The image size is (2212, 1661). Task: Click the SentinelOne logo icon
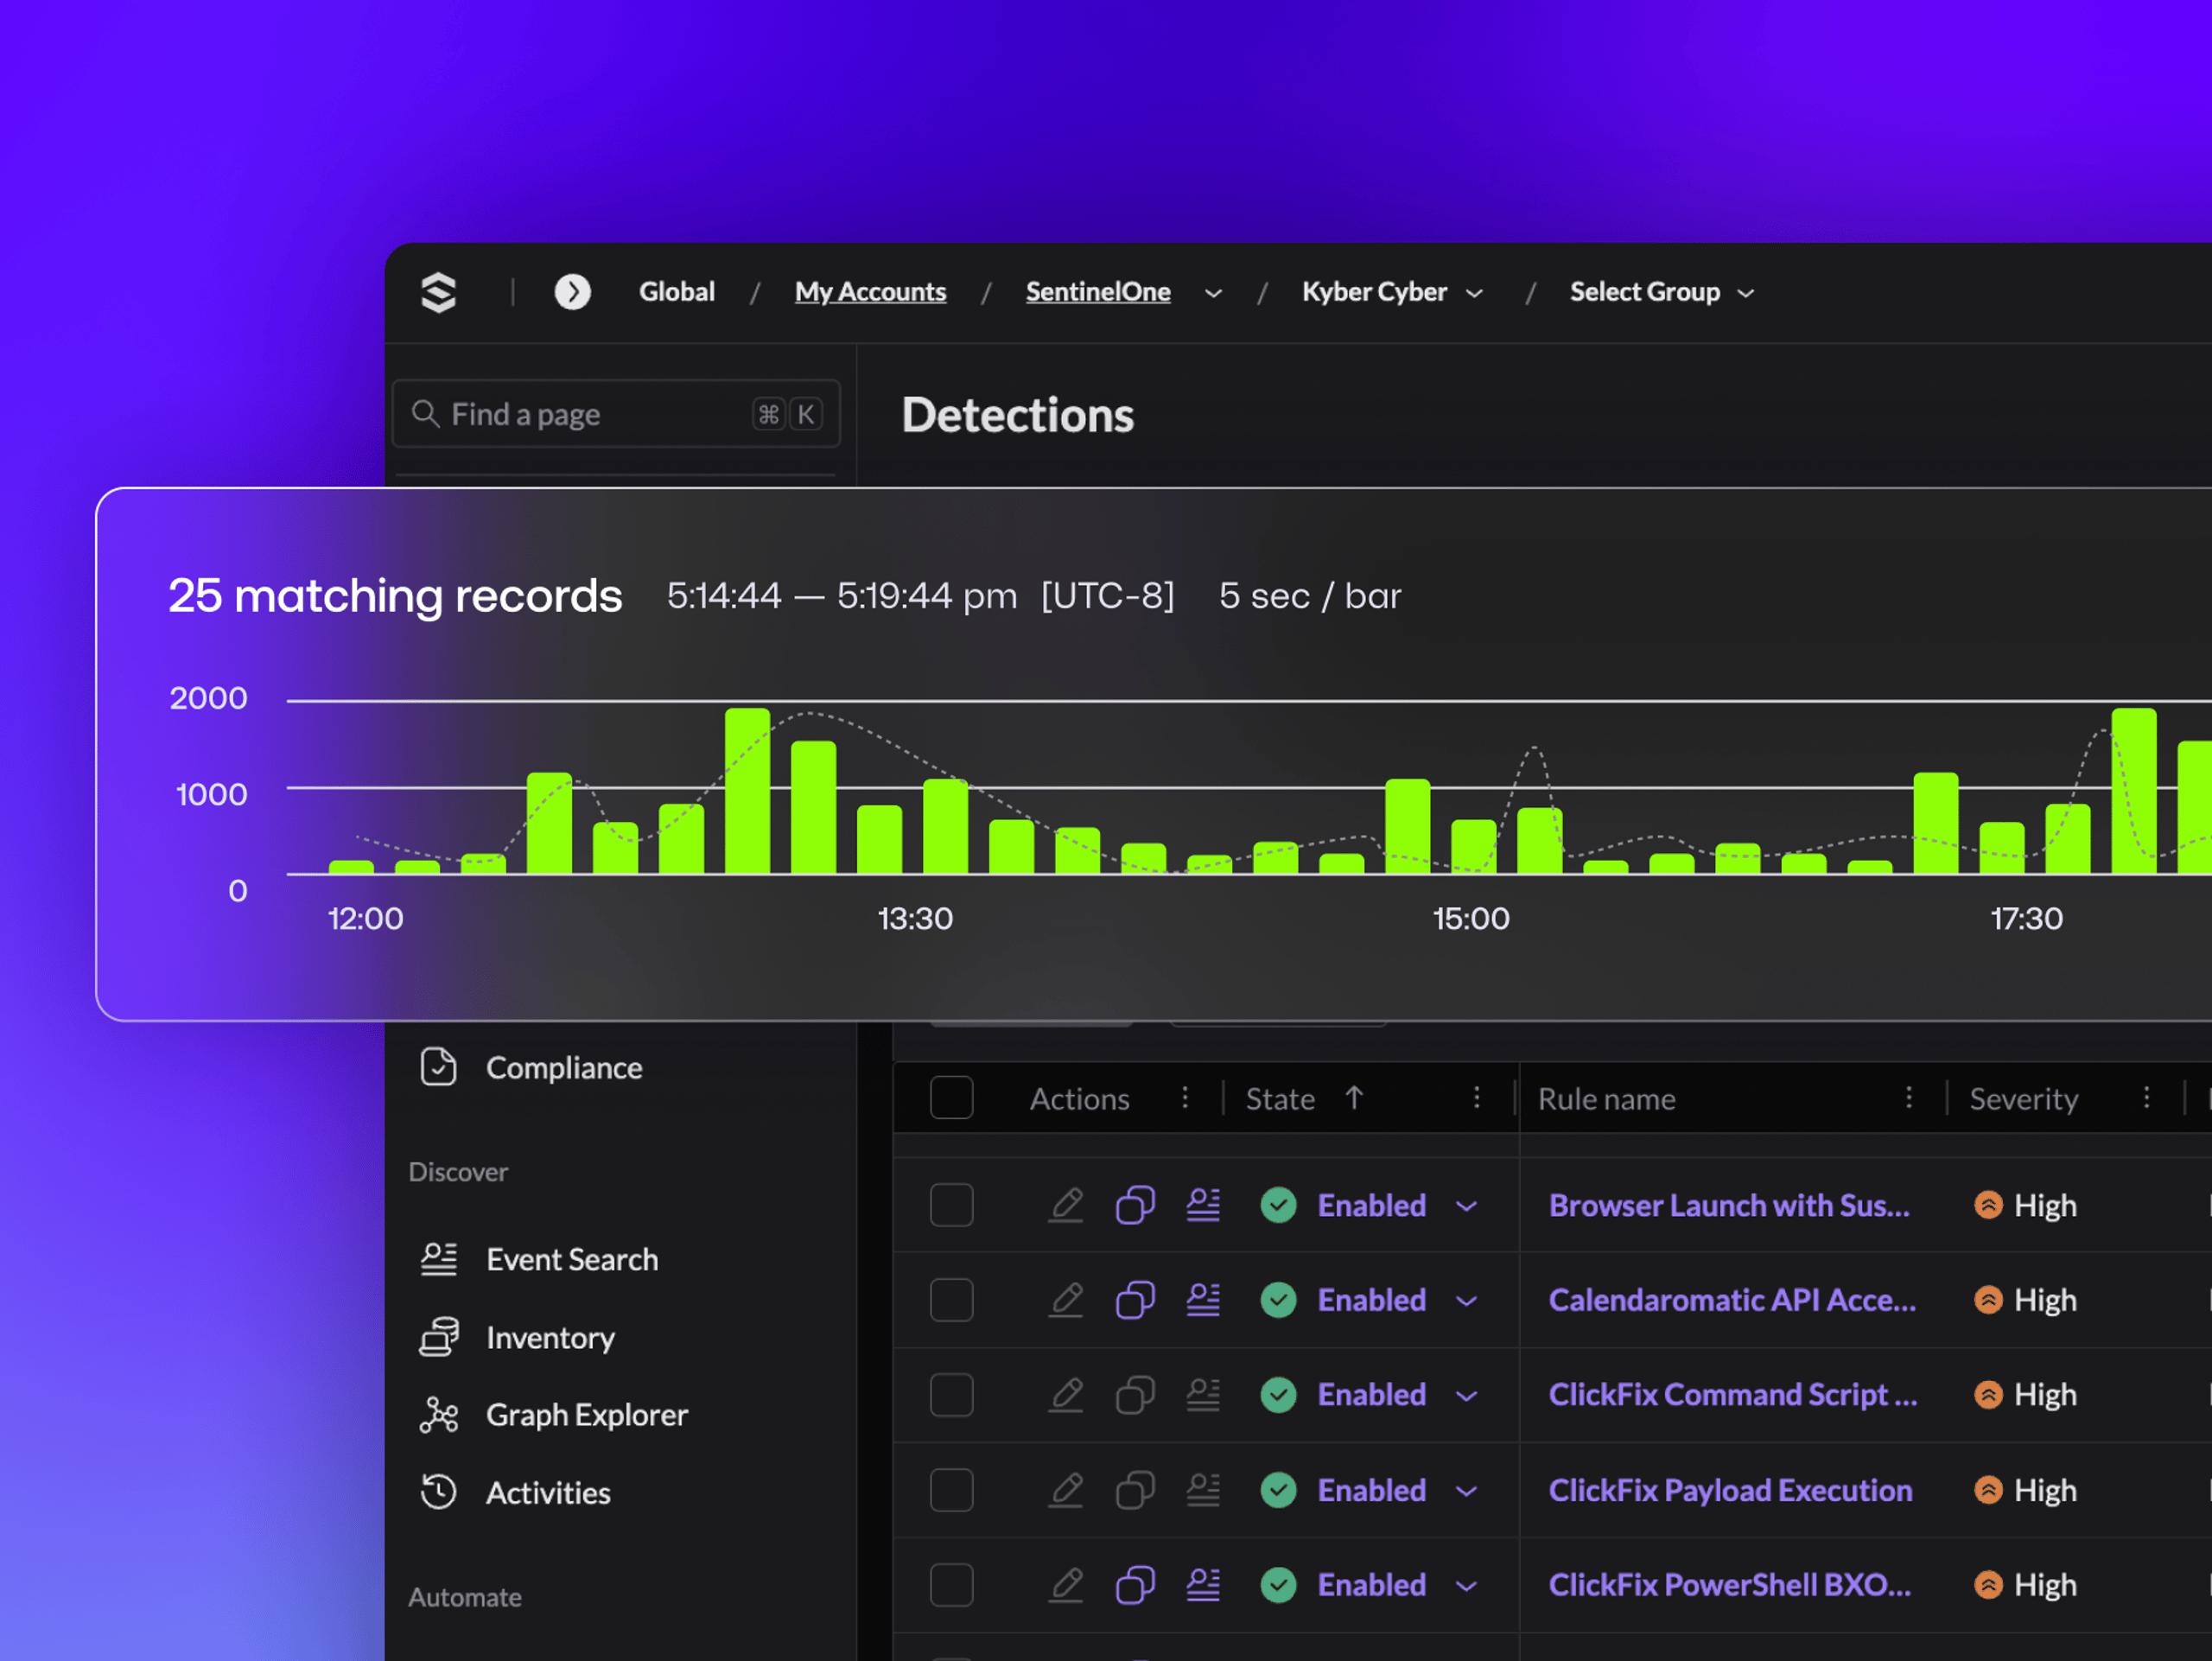click(x=438, y=292)
